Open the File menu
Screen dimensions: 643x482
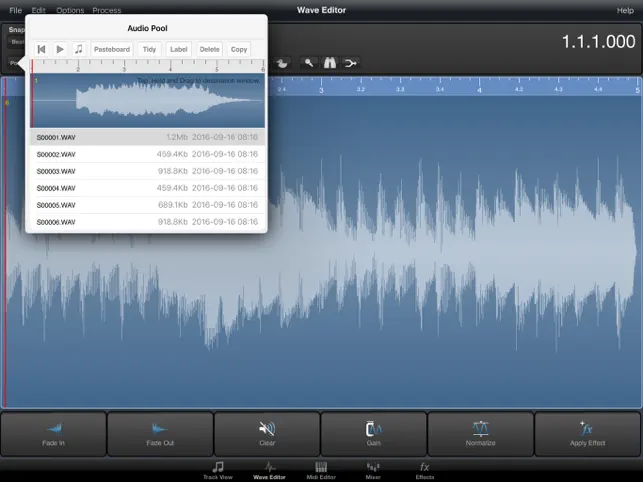16,10
